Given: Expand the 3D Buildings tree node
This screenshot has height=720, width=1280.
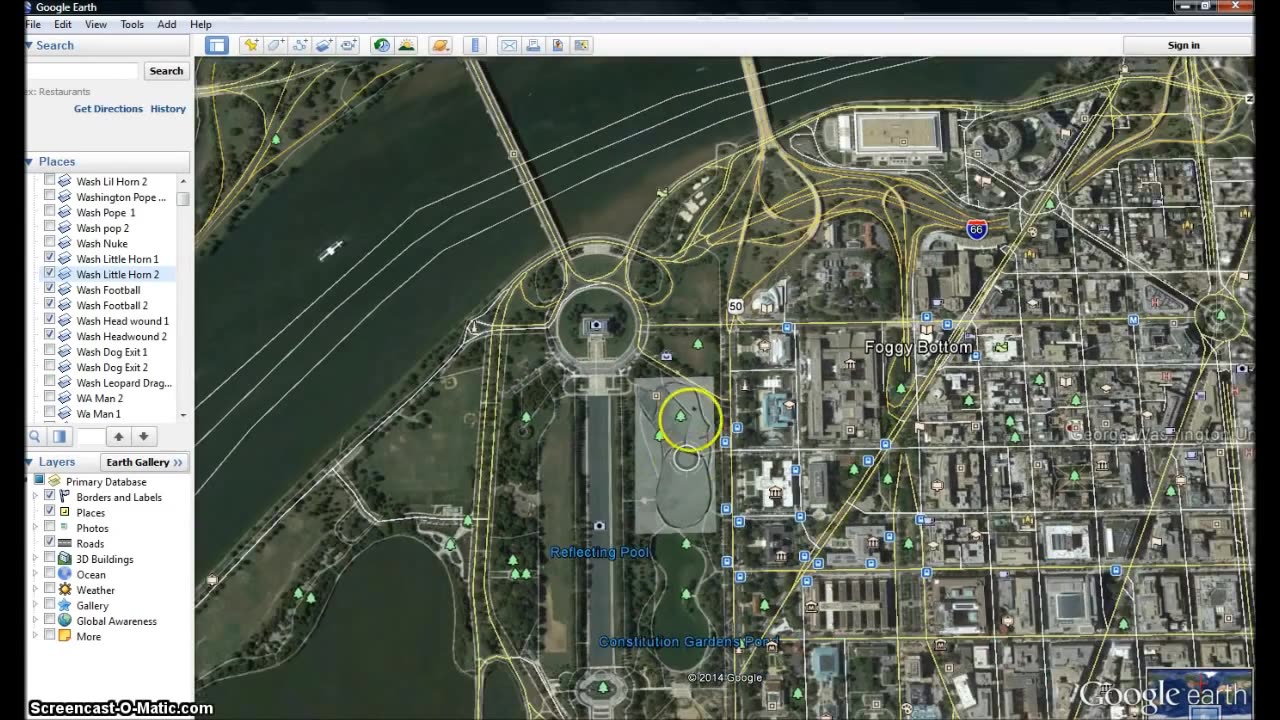Looking at the screenshot, I should pos(36,559).
